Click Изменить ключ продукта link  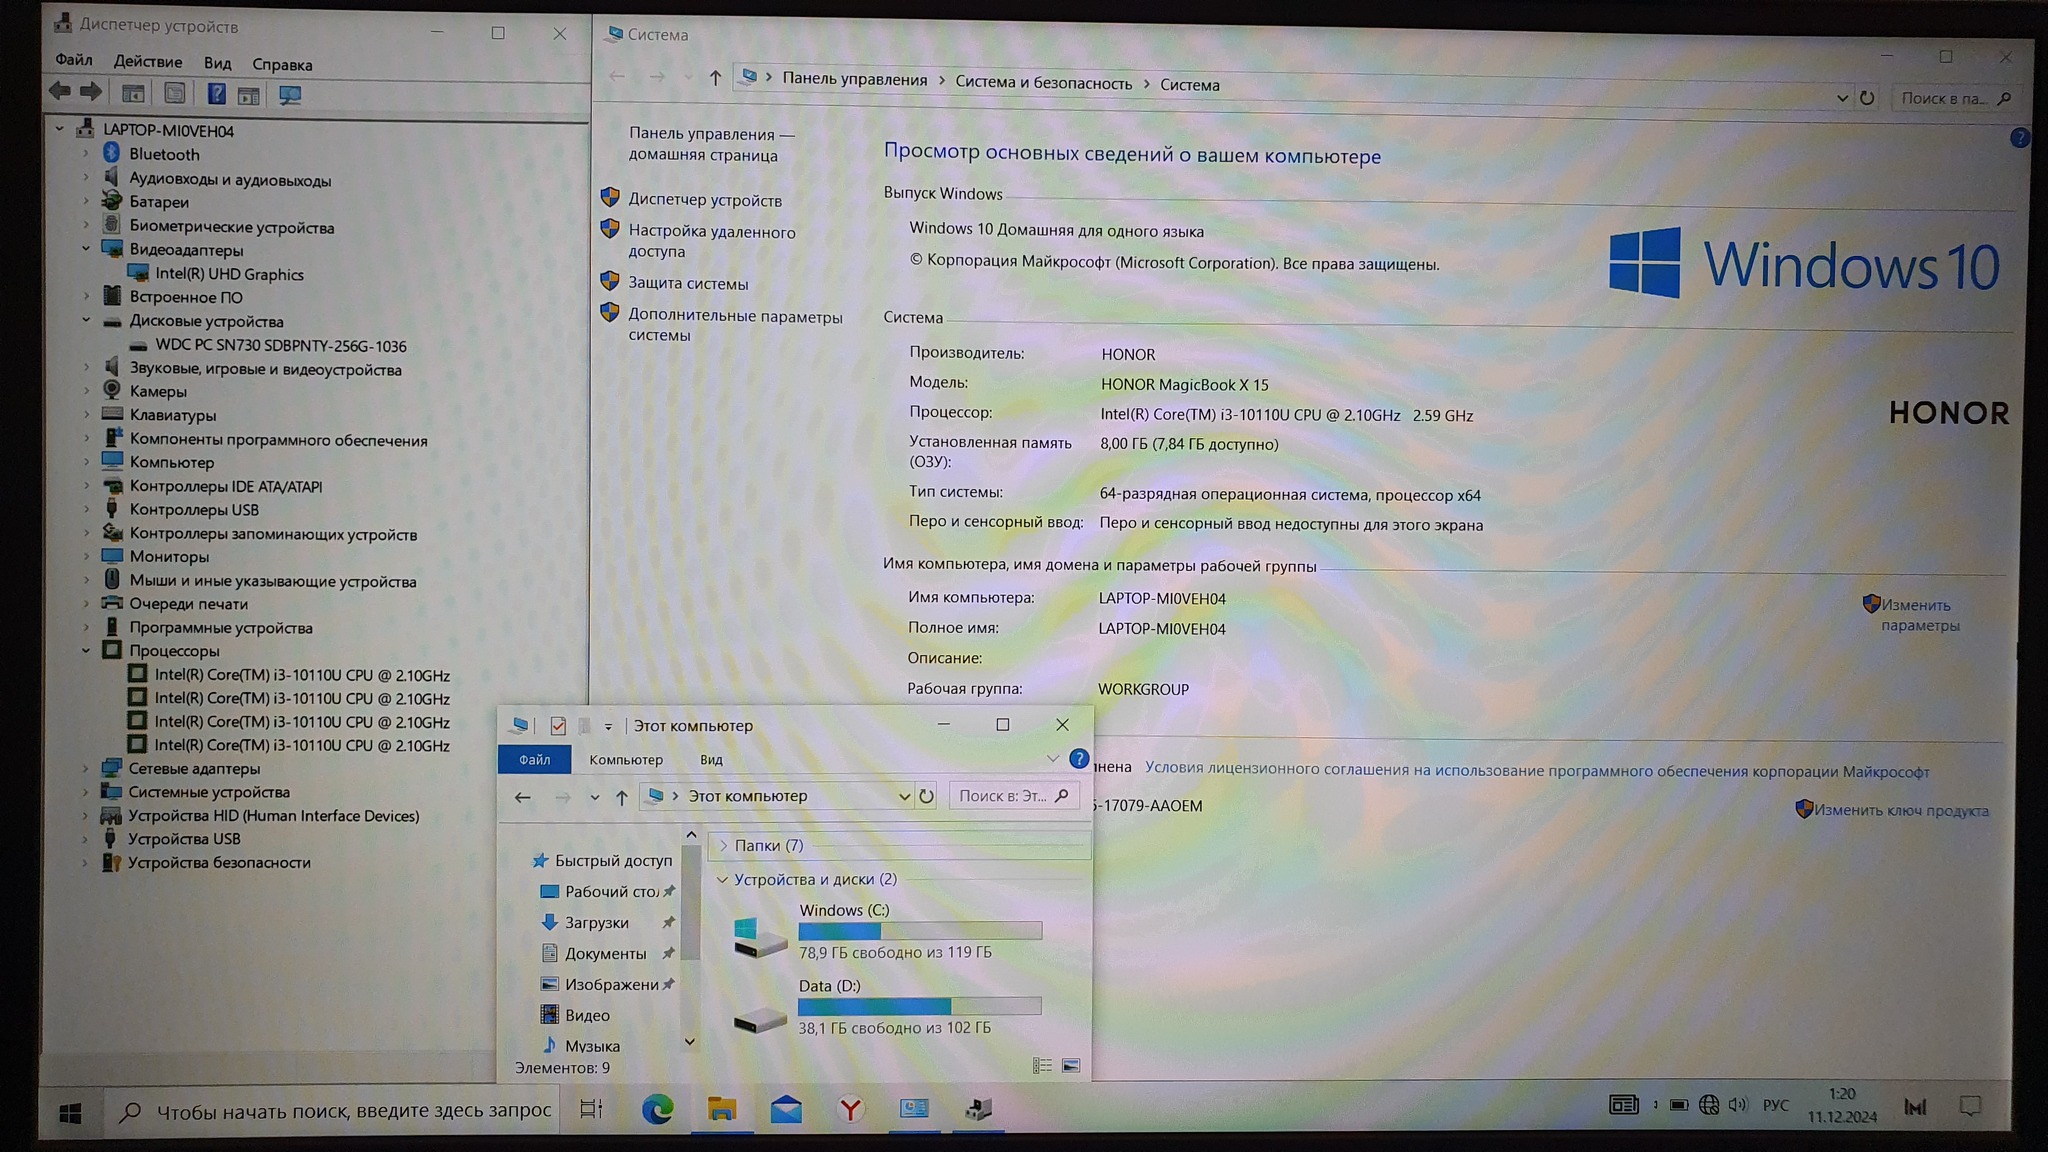coord(1900,811)
